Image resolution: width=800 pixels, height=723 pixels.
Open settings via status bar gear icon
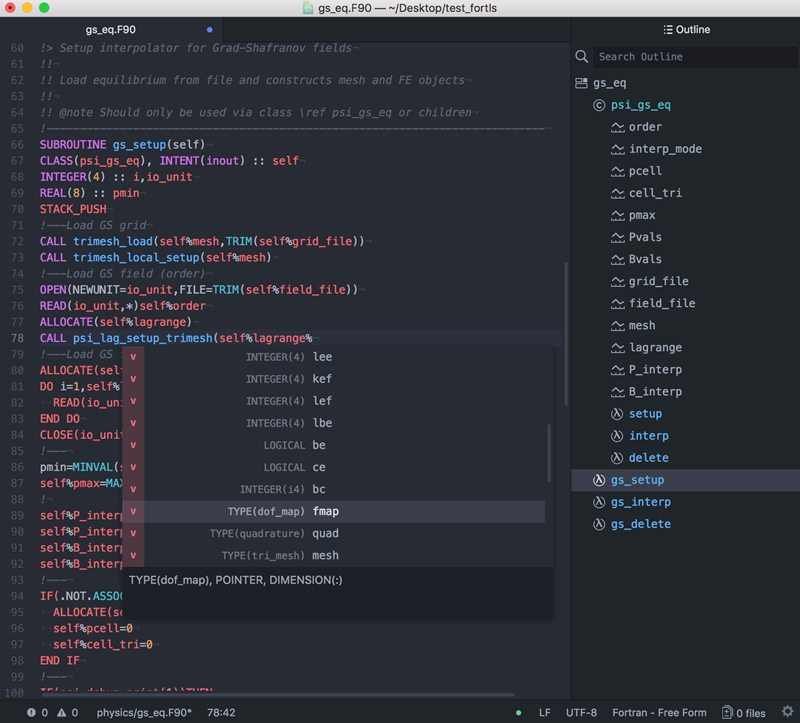pyautogui.click(x=787, y=712)
